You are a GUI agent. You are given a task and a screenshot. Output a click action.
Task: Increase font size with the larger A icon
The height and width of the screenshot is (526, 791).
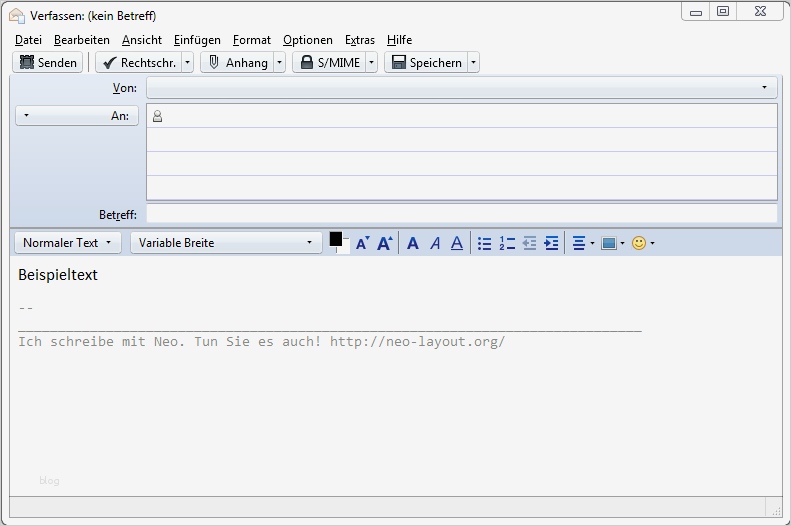pos(385,244)
